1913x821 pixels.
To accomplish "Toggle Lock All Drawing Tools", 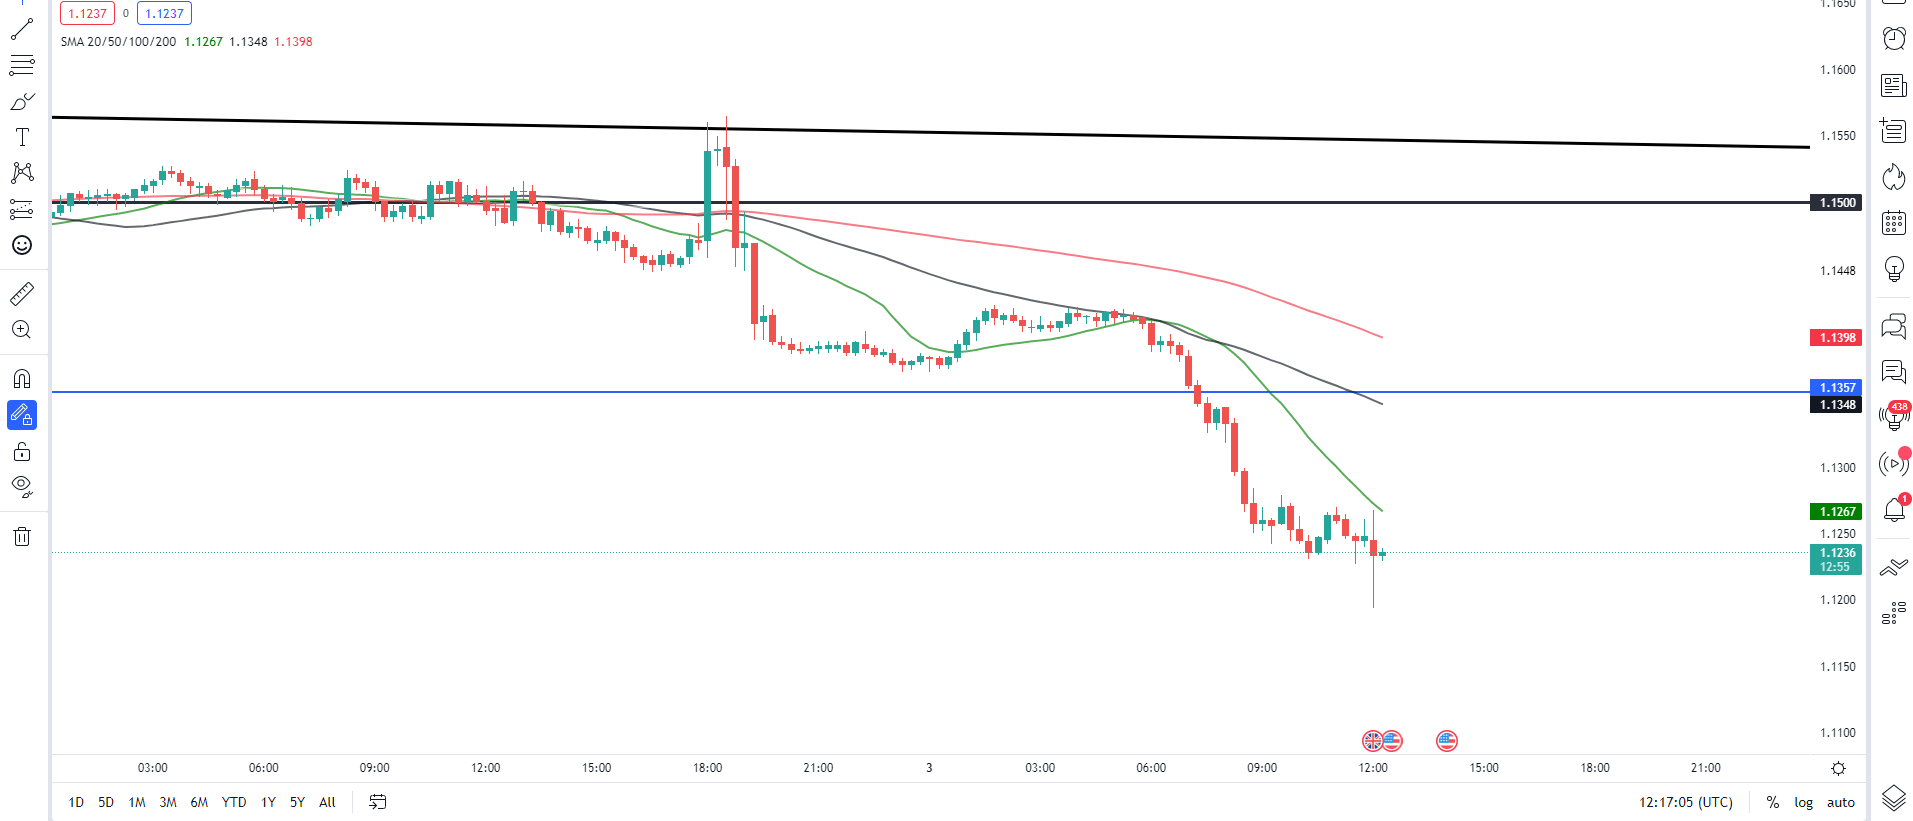I will coord(22,451).
